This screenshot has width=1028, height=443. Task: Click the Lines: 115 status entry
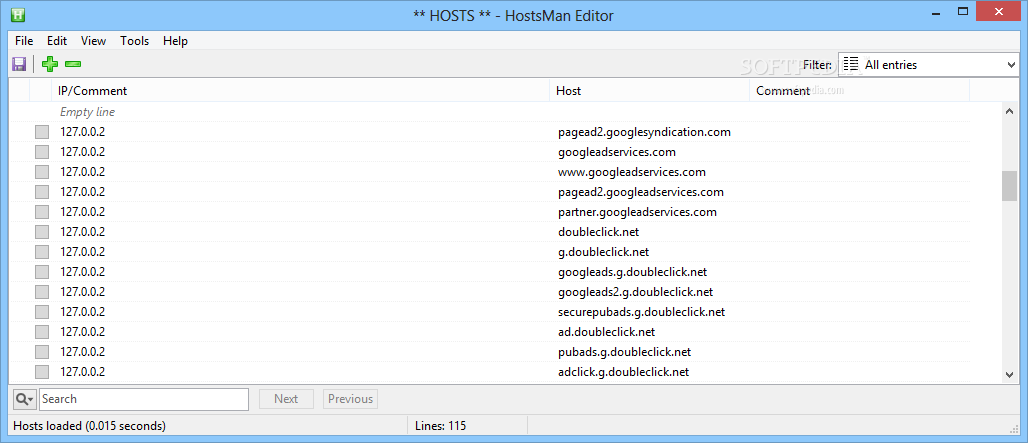pos(441,426)
